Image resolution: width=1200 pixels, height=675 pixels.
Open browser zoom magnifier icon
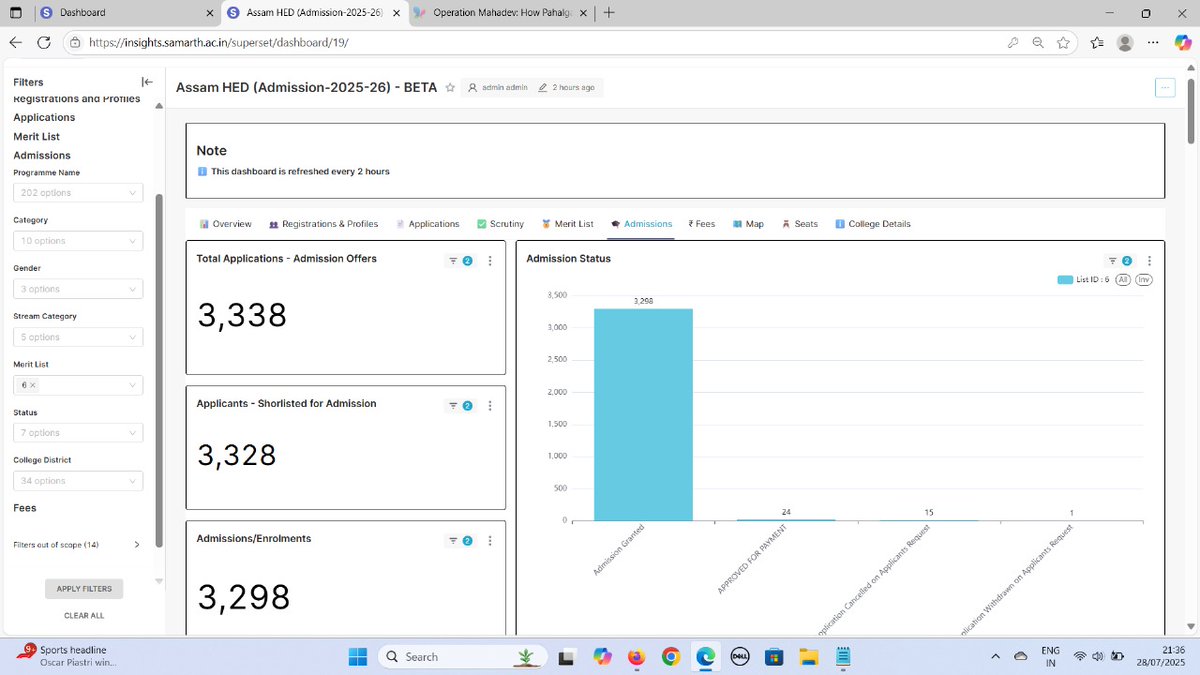tap(1037, 42)
